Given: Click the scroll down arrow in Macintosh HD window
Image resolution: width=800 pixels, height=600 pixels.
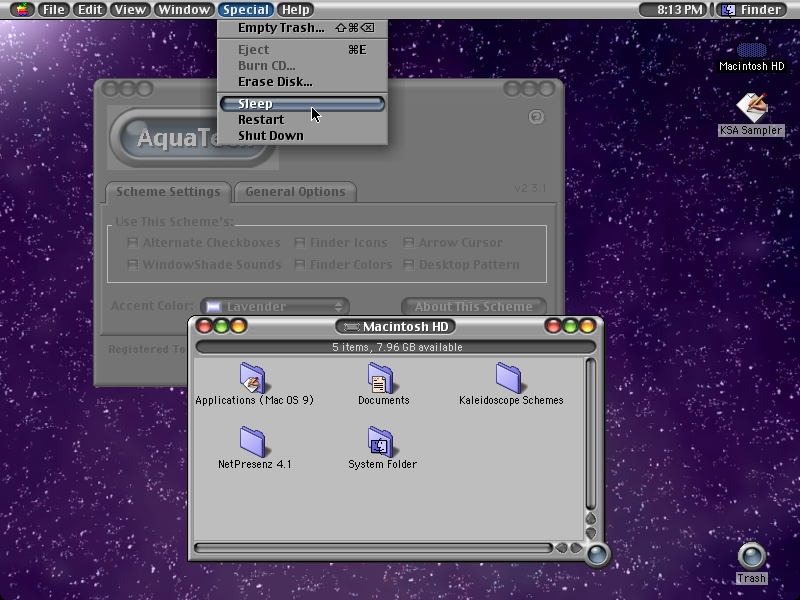Looking at the screenshot, I should [x=591, y=532].
